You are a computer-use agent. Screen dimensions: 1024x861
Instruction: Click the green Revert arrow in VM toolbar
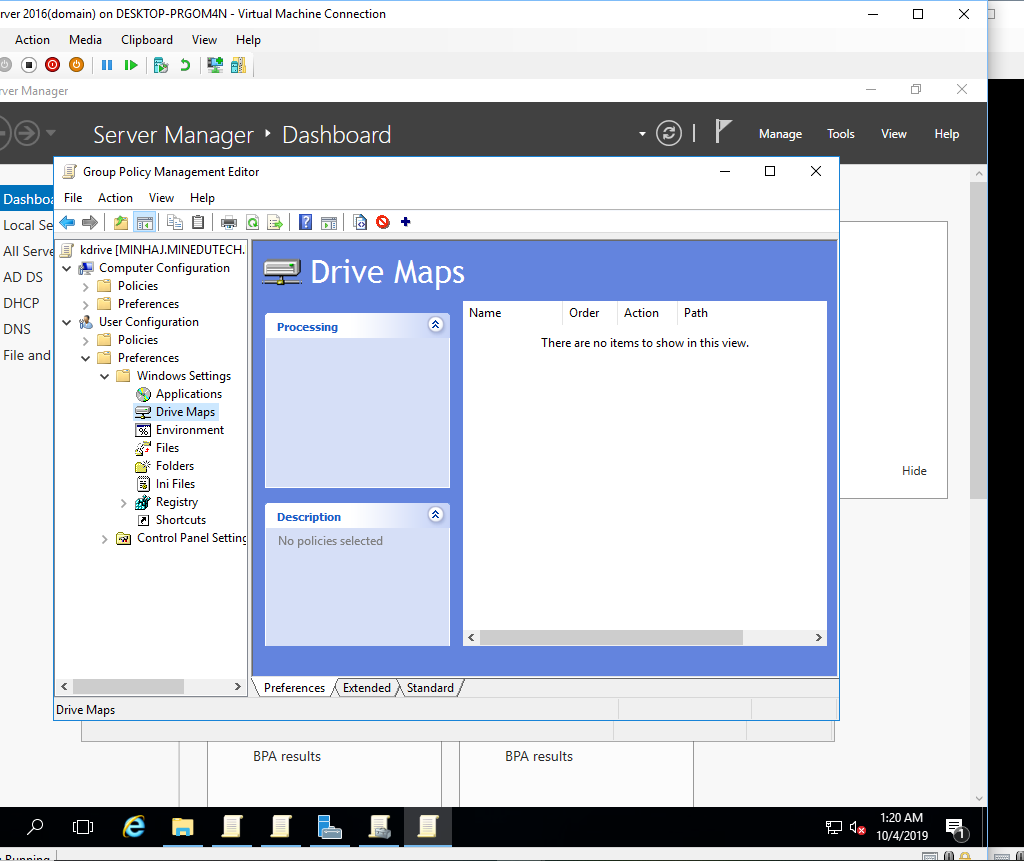185,65
